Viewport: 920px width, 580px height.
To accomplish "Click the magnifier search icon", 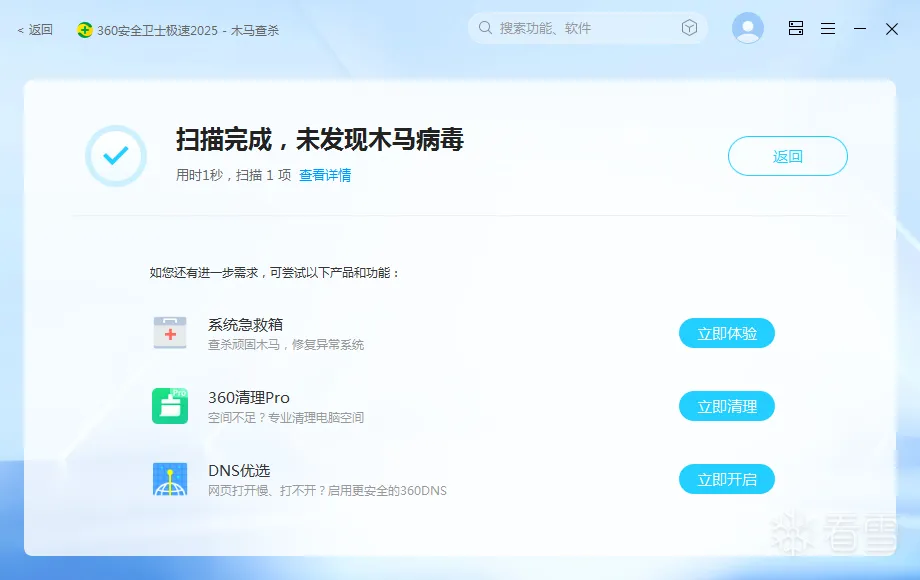I will (485, 28).
